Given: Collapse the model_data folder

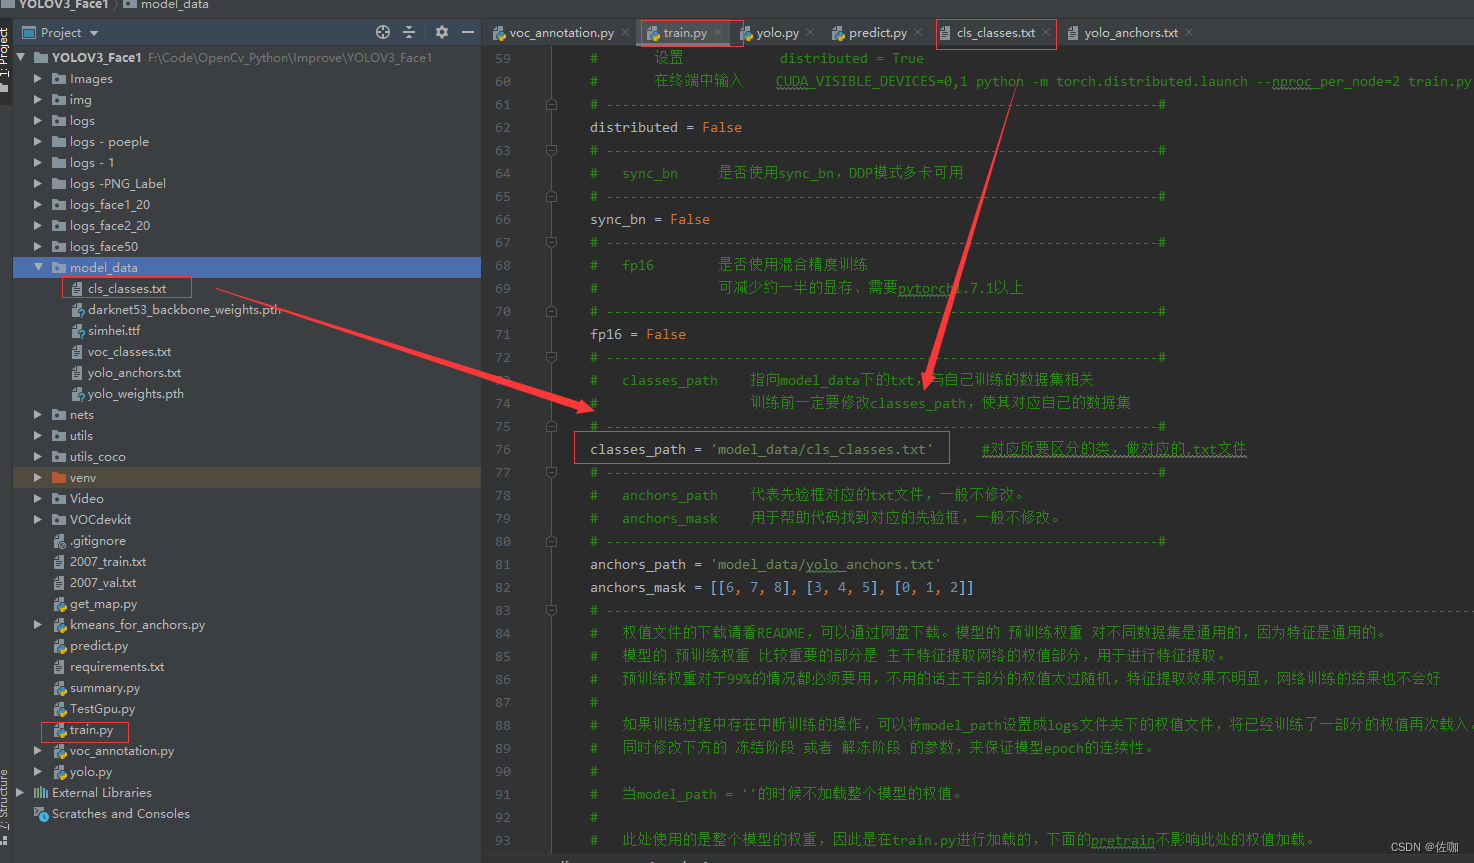Looking at the screenshot, I should (38, 267).
